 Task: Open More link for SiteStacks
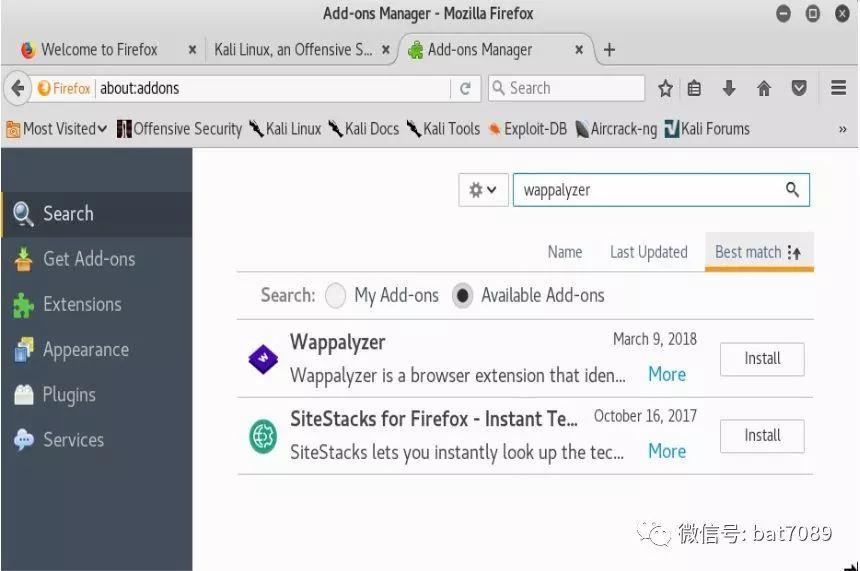point(666,451)
